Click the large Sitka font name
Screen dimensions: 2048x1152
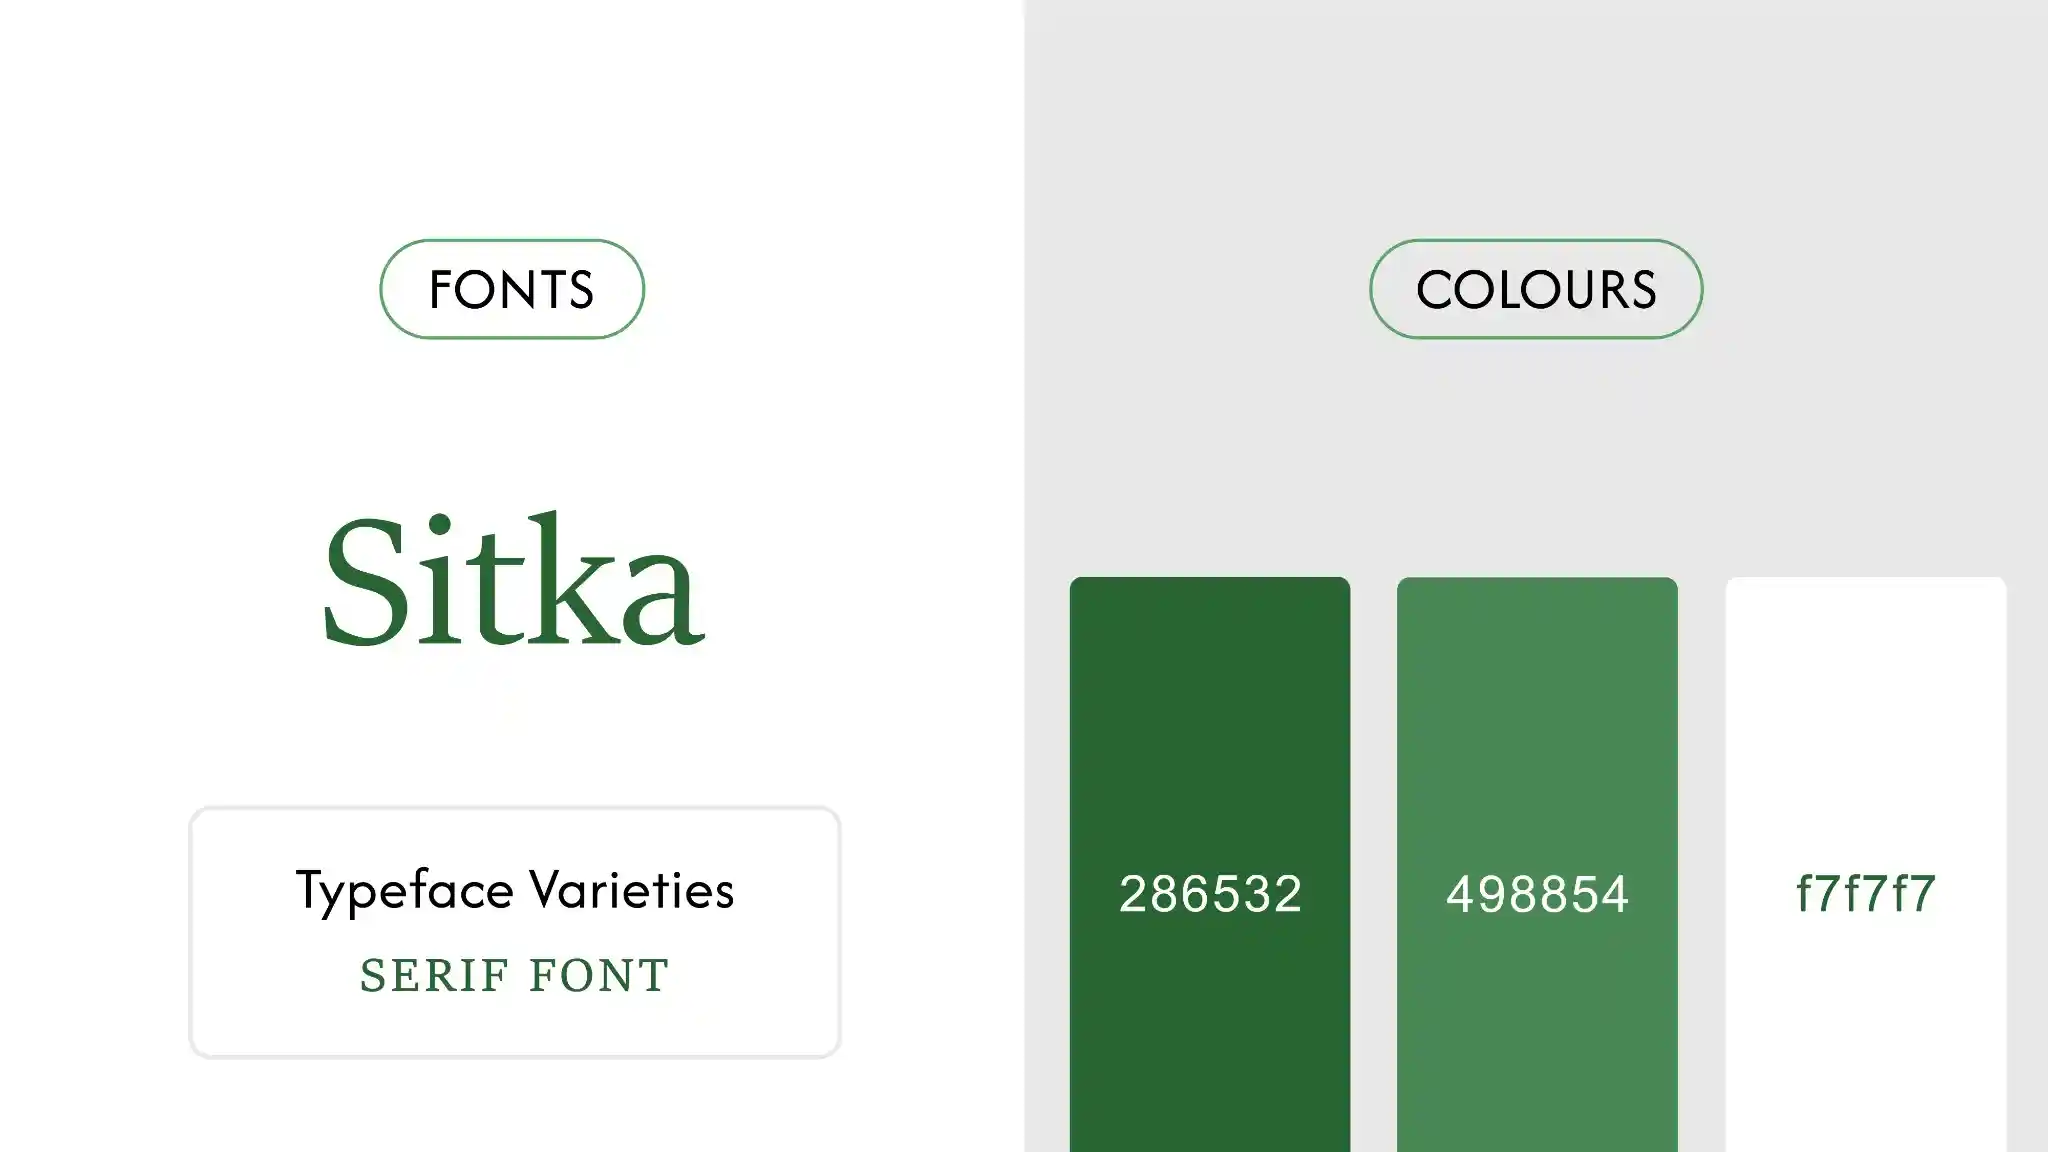tap(514, 582)
